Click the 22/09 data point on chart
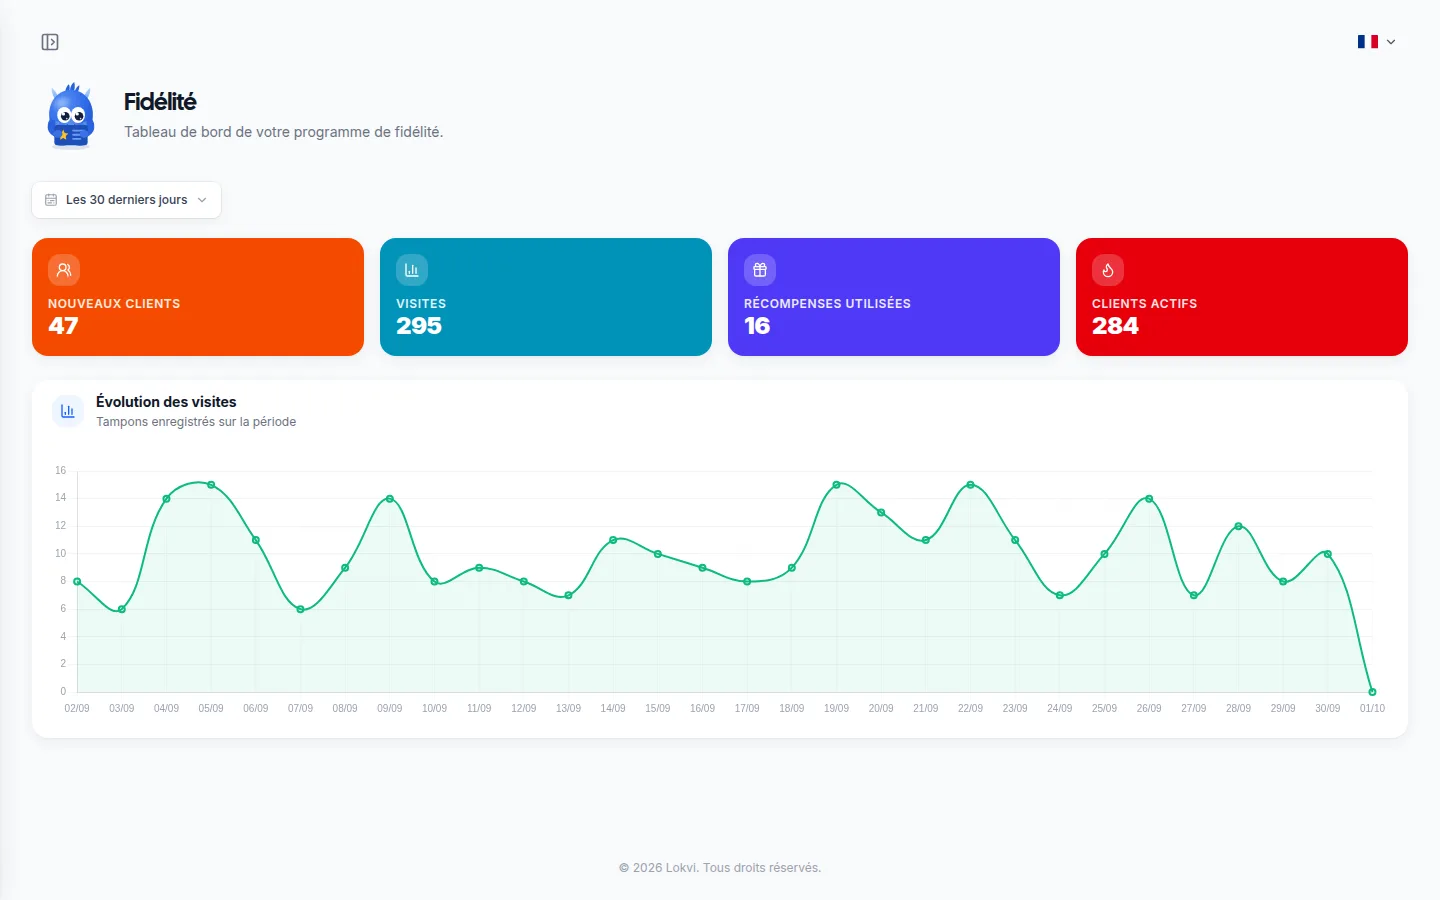1440x900 pixels. [x=970, y=485]
